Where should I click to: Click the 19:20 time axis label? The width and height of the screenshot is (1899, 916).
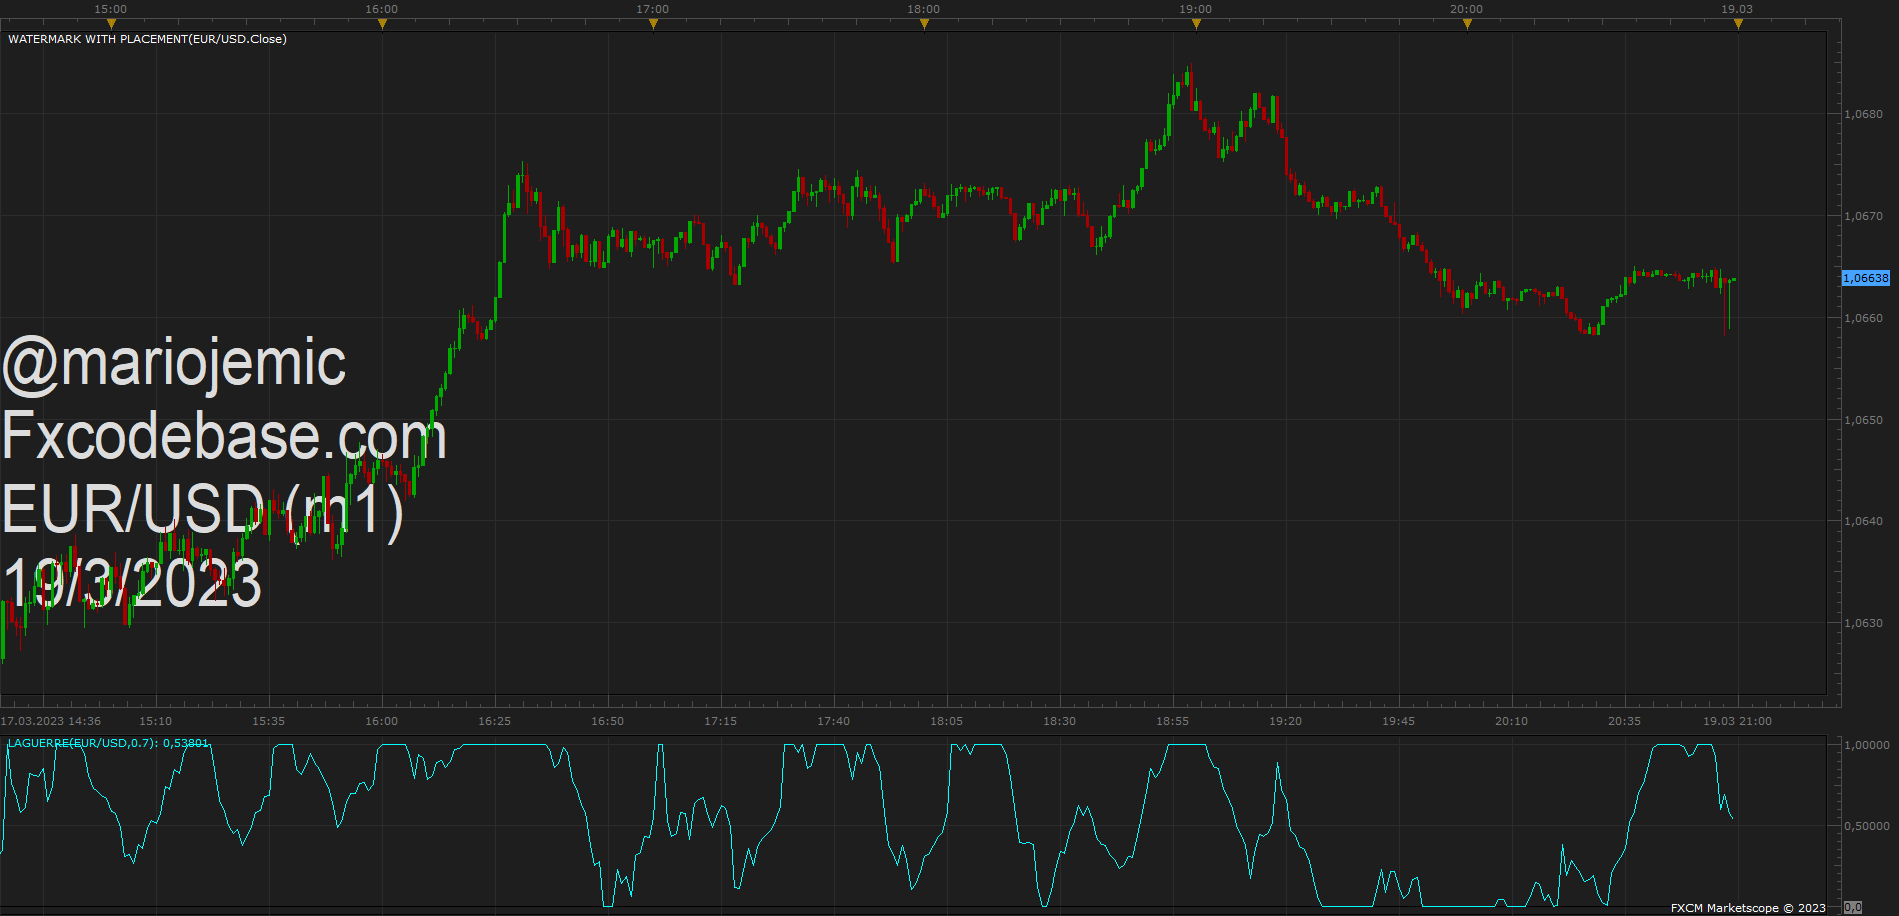[x=1285, y=721]
